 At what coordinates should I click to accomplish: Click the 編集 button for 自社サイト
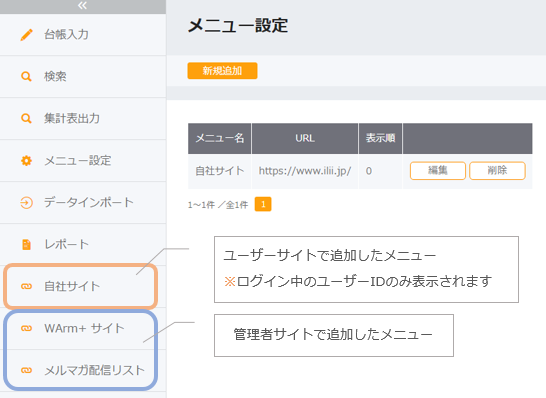point(438,171)
